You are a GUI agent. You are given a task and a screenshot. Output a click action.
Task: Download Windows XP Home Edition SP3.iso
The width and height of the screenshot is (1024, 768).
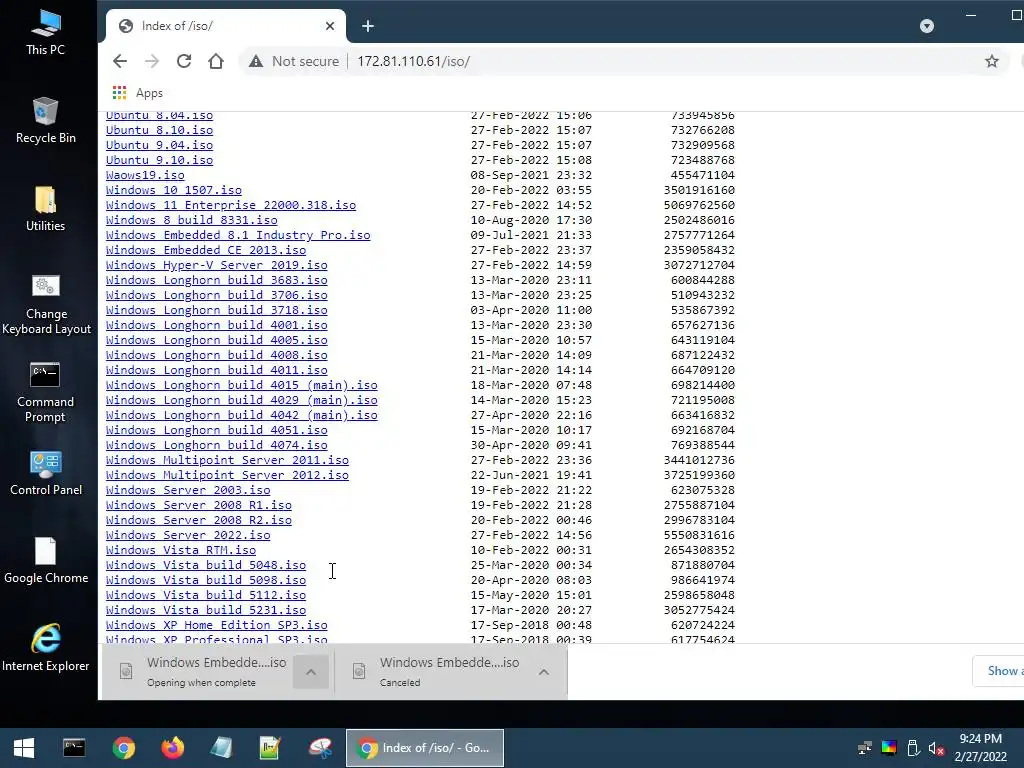(x=217, y=626)
